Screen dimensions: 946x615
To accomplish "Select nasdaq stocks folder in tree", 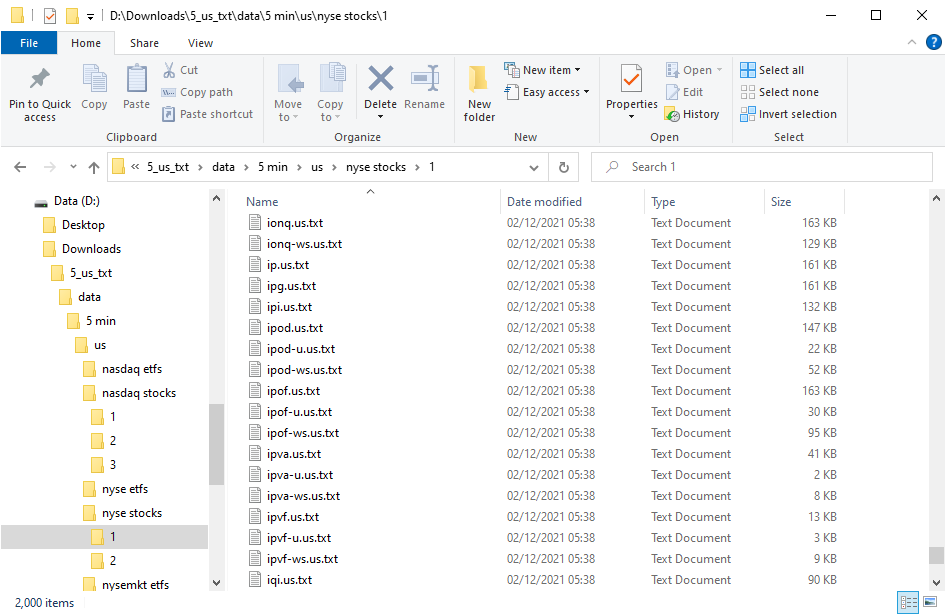I will (138, 393).
